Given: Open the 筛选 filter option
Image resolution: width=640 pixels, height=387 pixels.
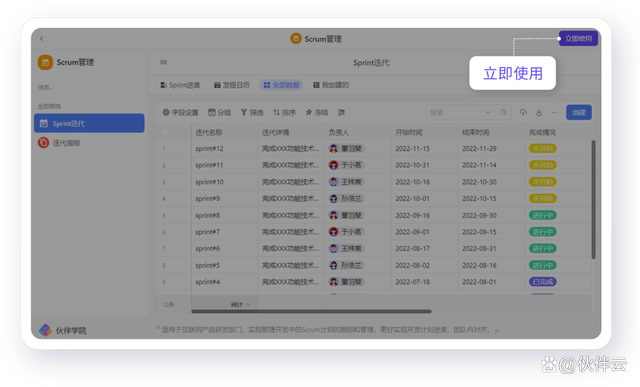Looking at the screenshot, I should coord(252,112).
